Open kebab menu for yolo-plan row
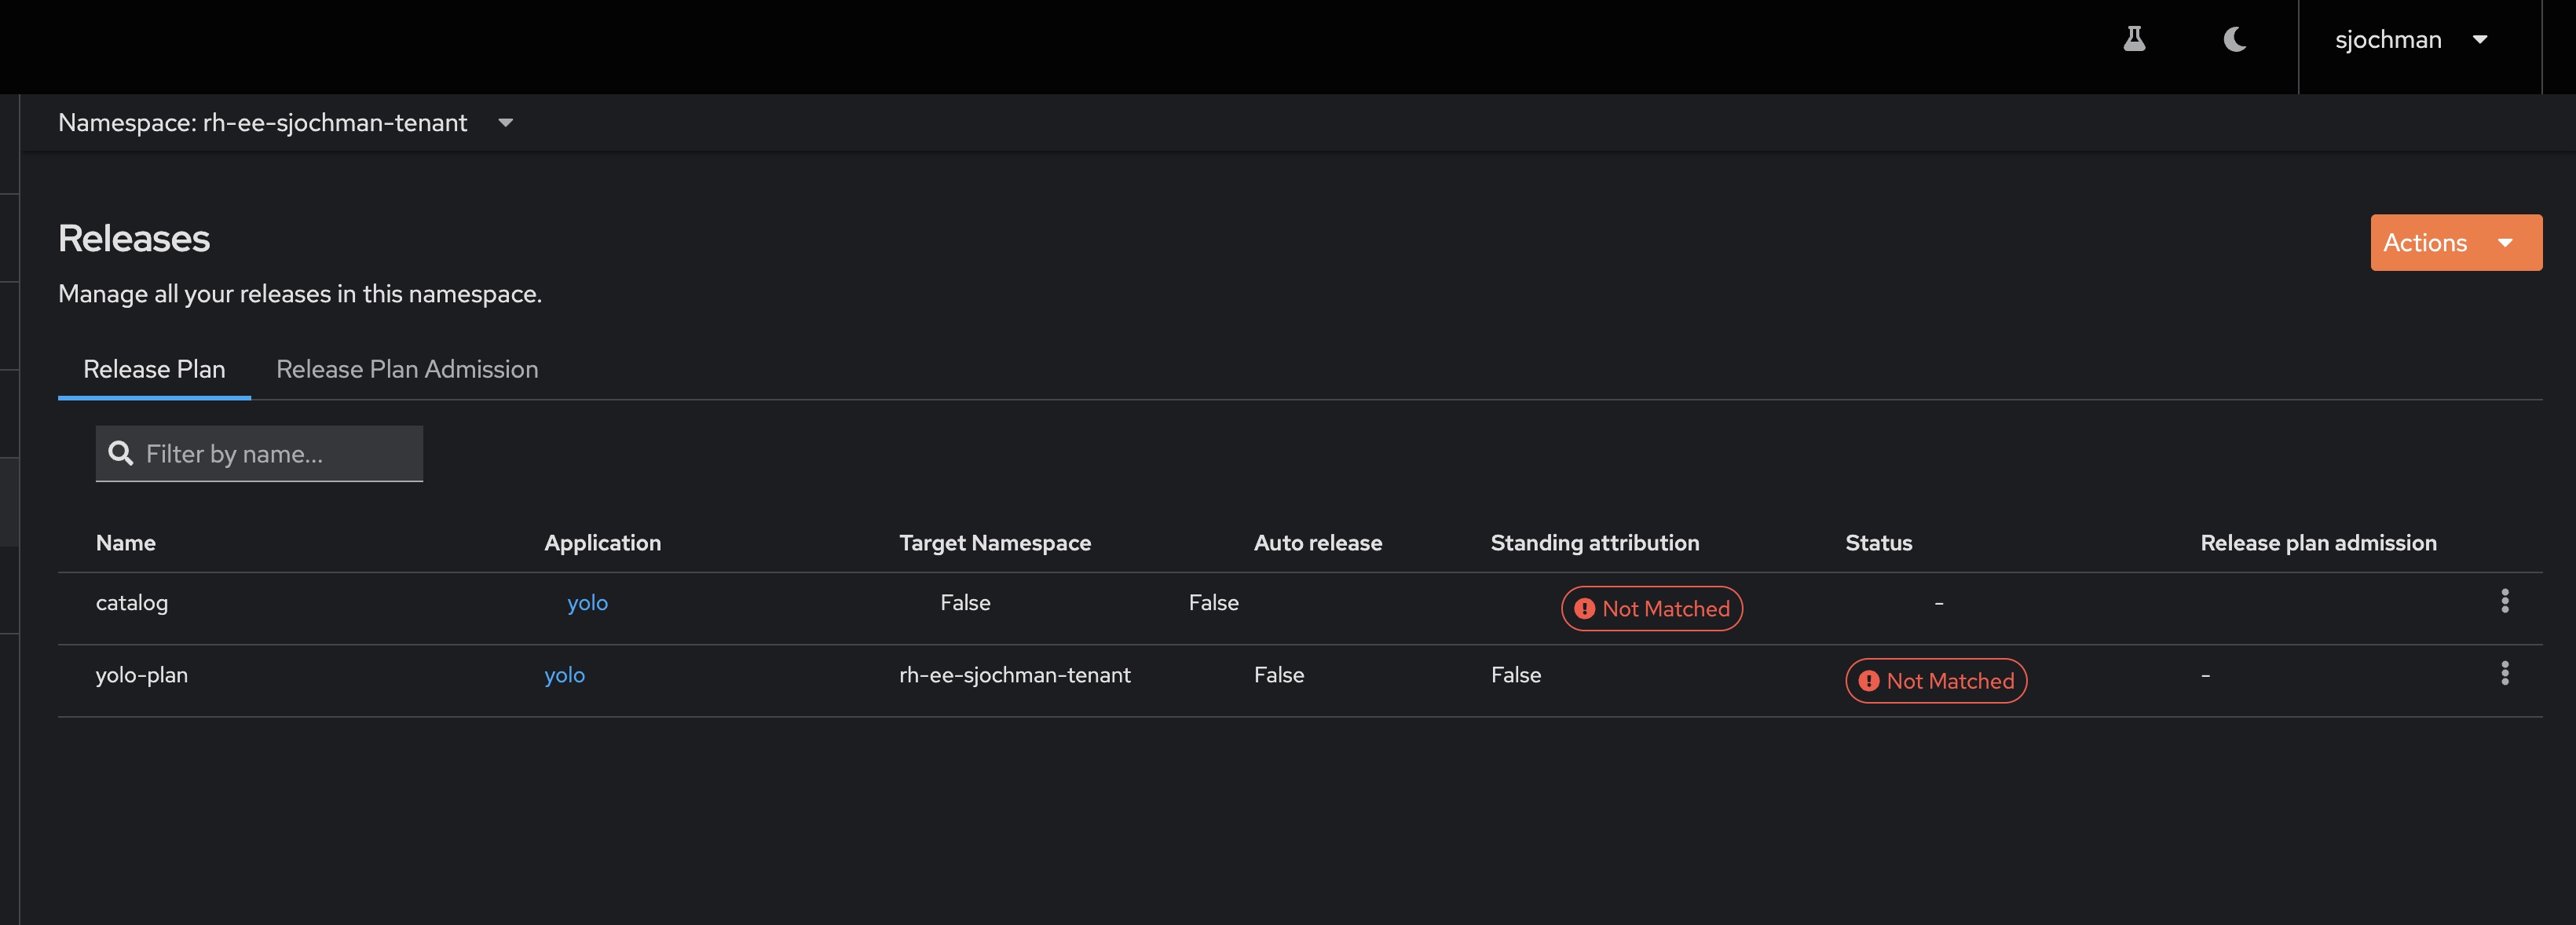This screenshot has width=2576, height=925. click(x=2504, y=673)
